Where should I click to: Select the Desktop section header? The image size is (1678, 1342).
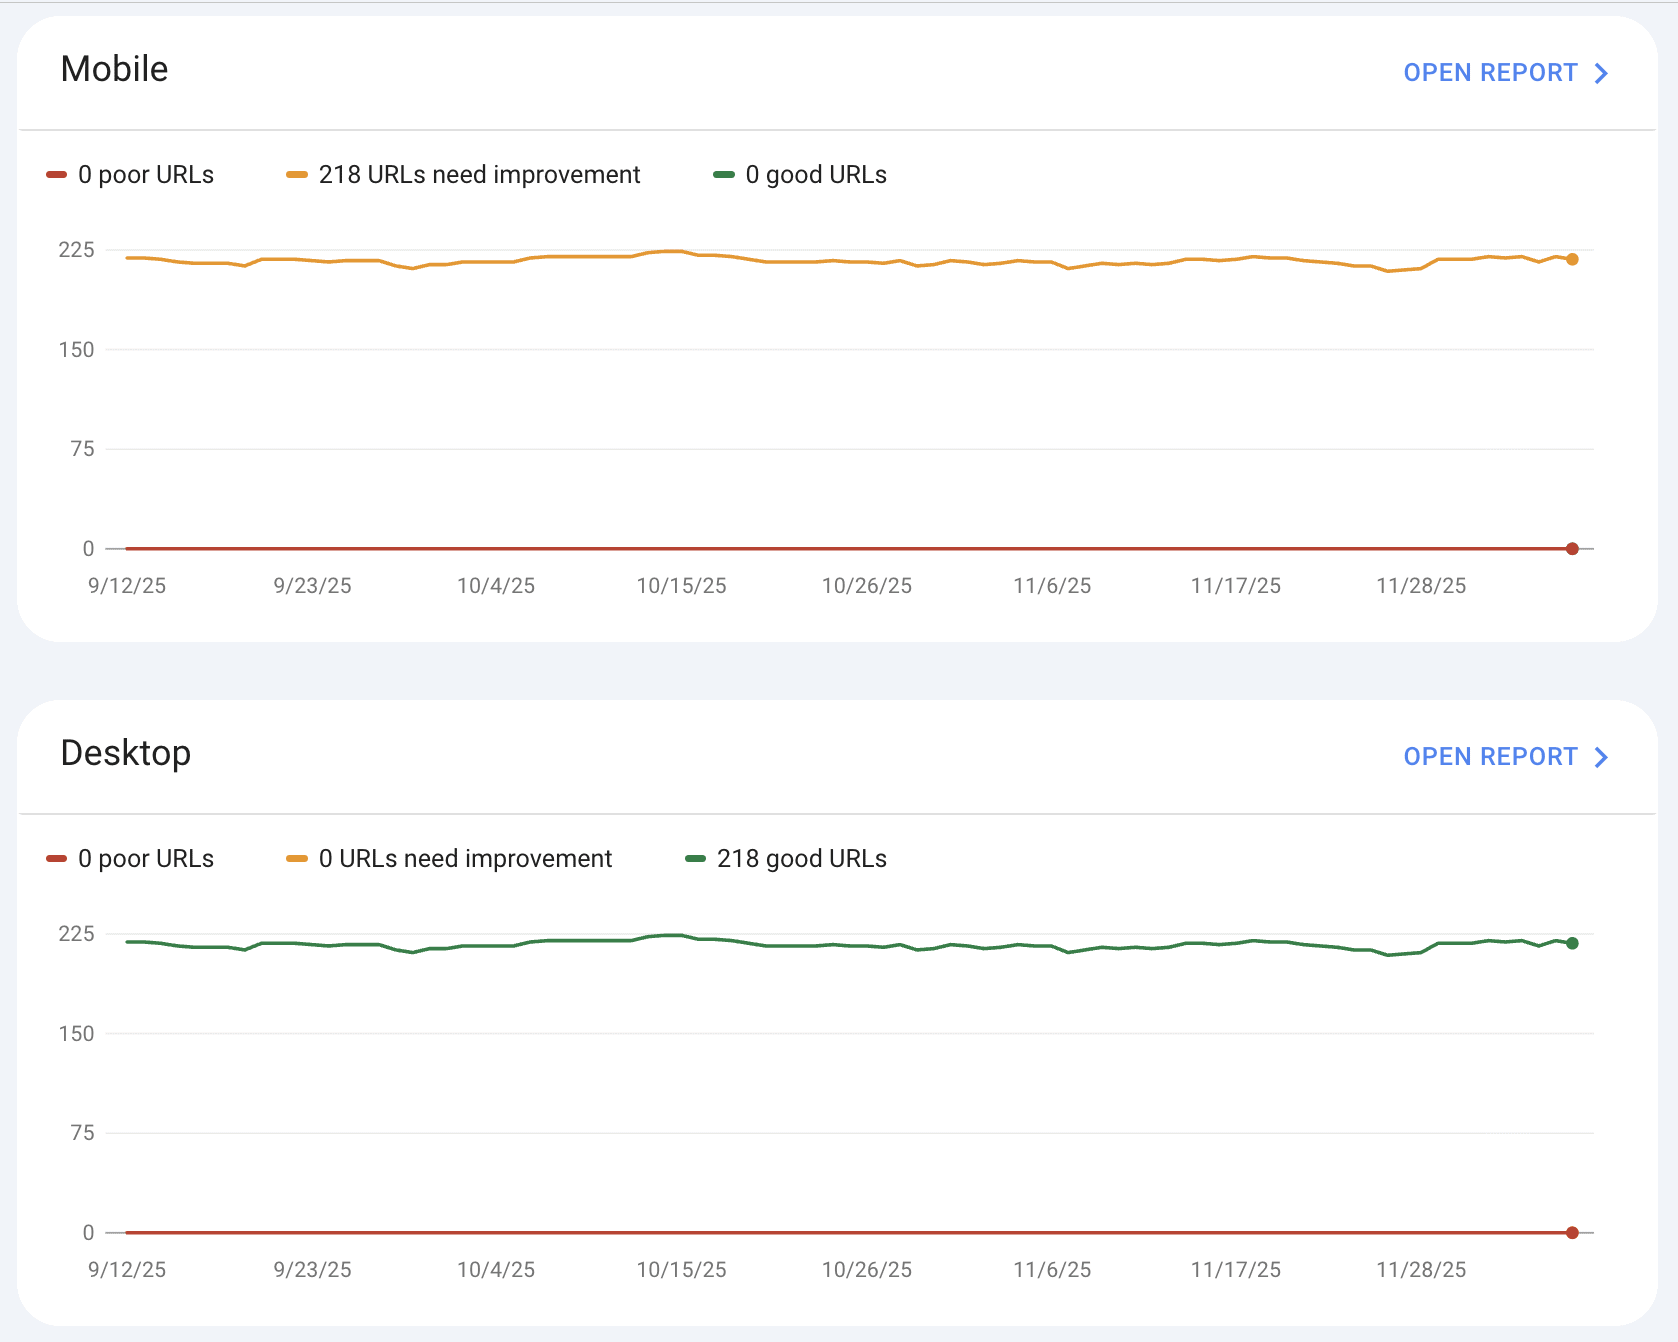pyautogui.click(x=127, y=752)
